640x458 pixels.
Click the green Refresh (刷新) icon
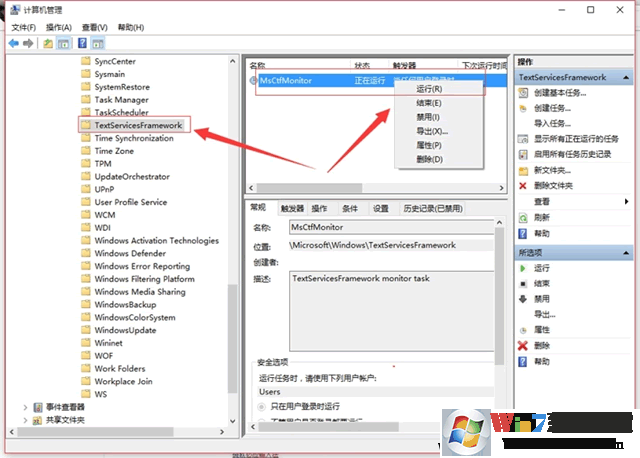pyautogui.click(x=523, y=218)
